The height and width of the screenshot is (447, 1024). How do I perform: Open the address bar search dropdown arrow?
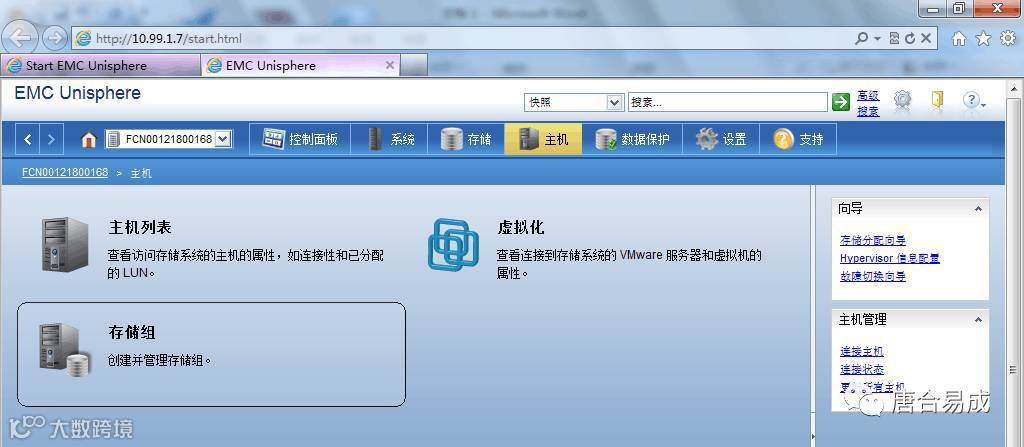tap(877, 39)
